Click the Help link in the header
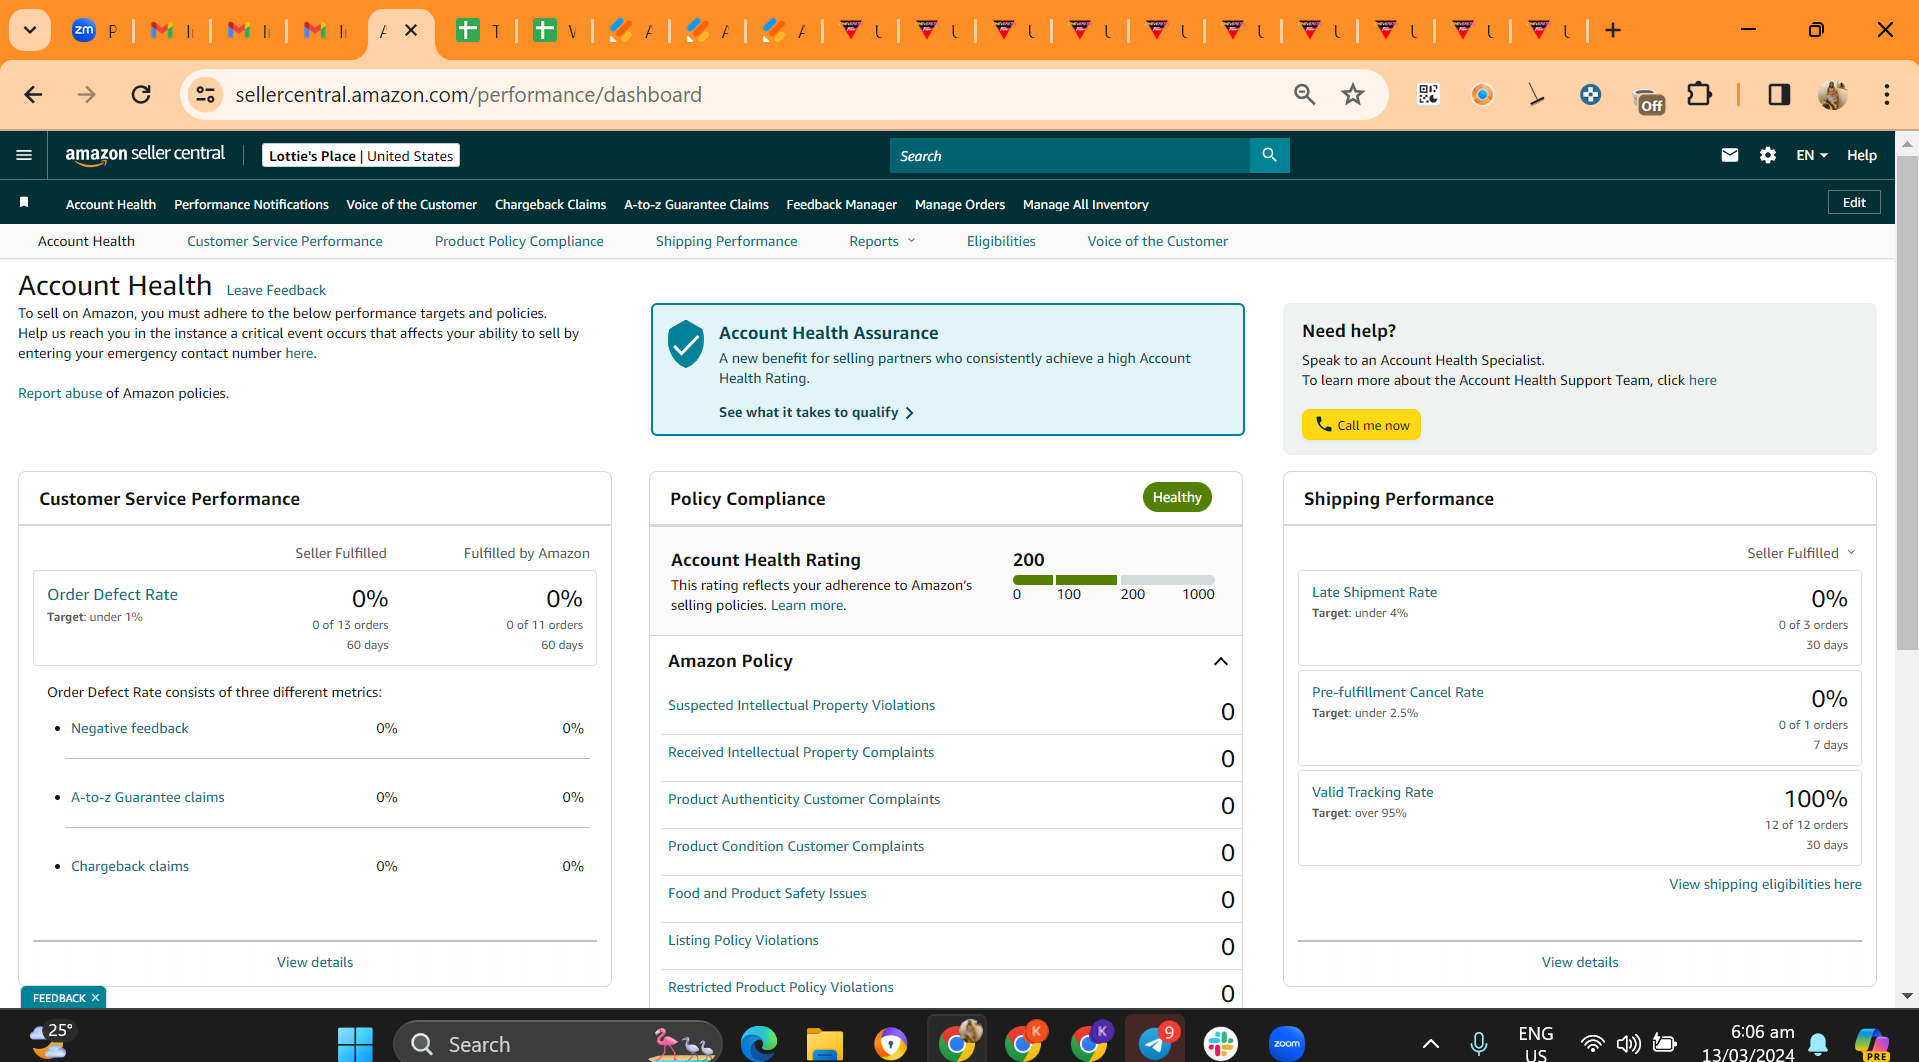This screenshot has height=1062, width=1919. 1861,155
